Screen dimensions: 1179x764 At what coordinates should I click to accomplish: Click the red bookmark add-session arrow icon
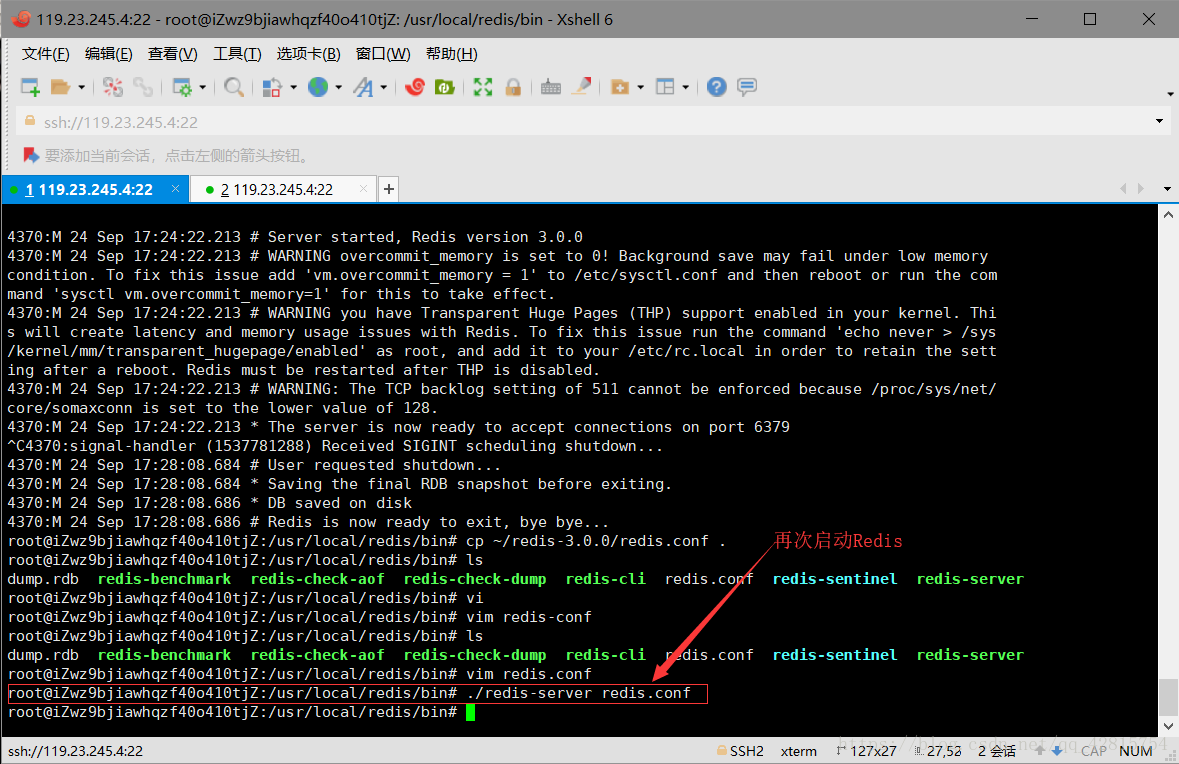pyautogui.click(x=31, y=156)
